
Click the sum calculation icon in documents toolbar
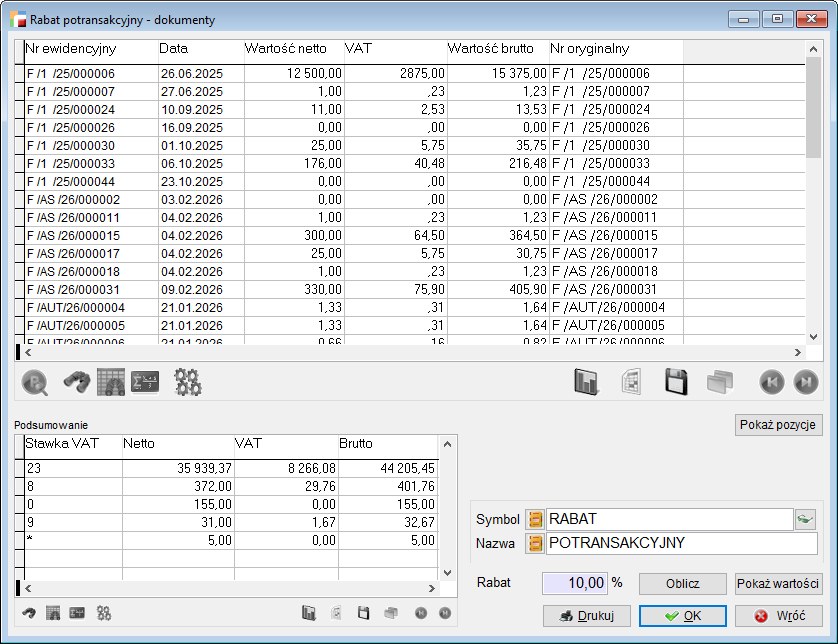tap(145, 382)
